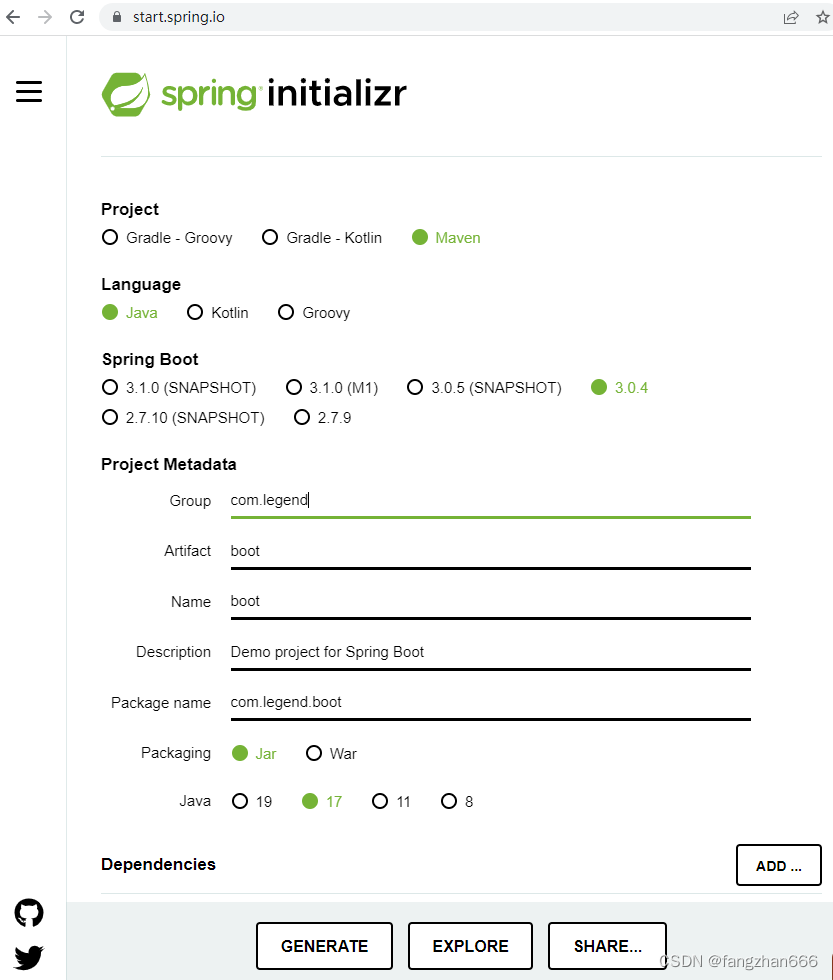
Task: Select Spring Boot 3.1.0 (SNAPSHOT)
Action: click(179, 388)
